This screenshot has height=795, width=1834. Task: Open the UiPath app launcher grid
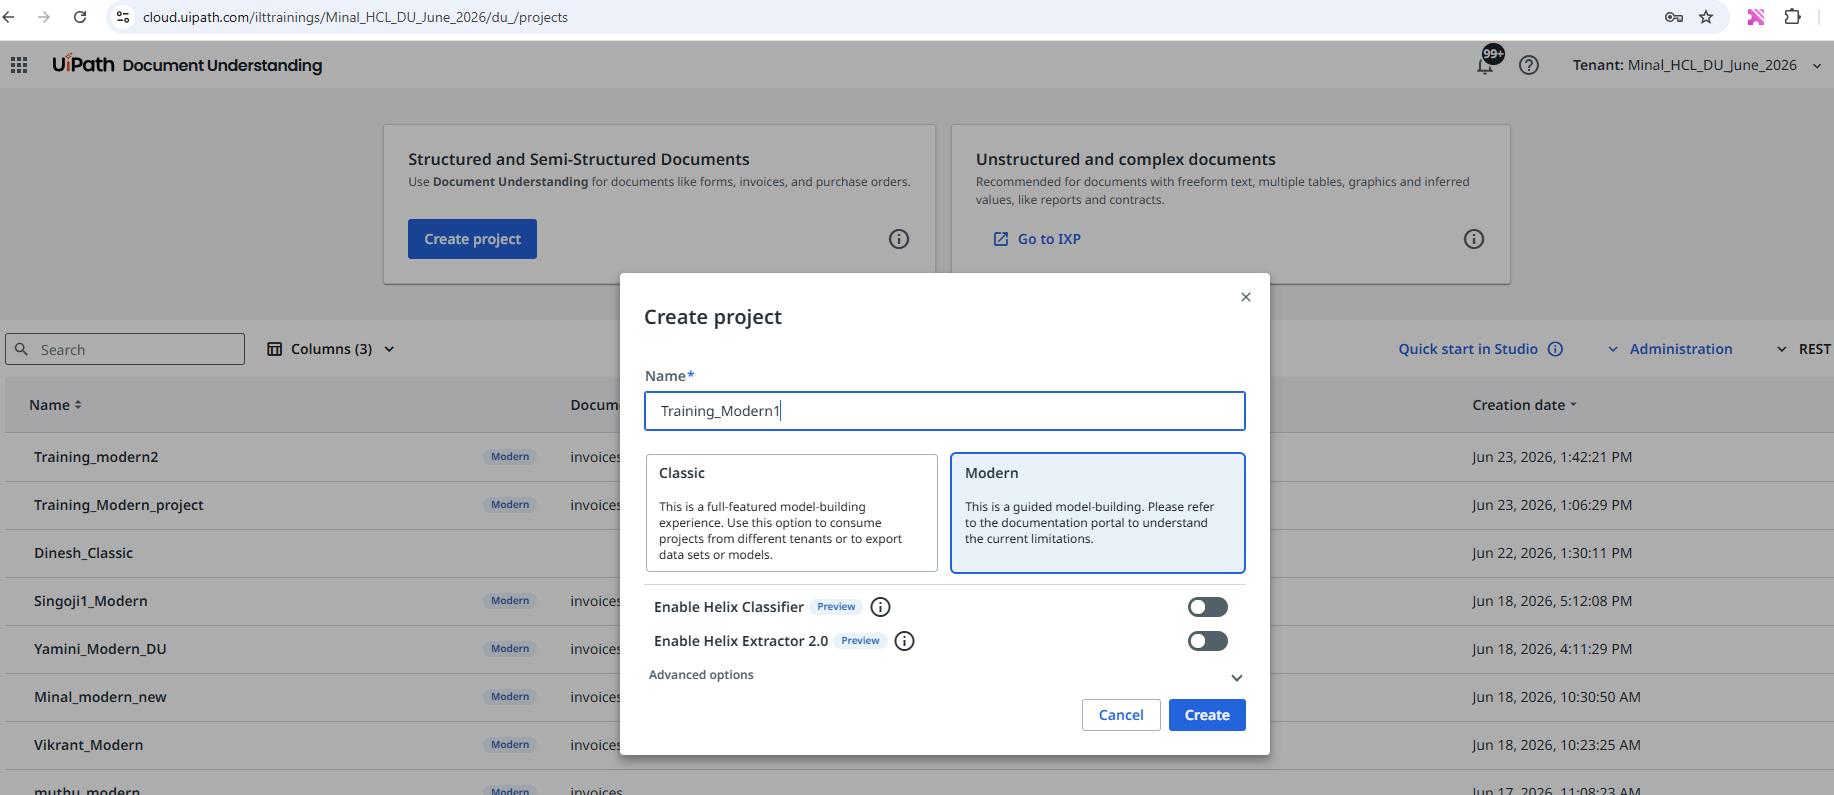tap(19, 65)
